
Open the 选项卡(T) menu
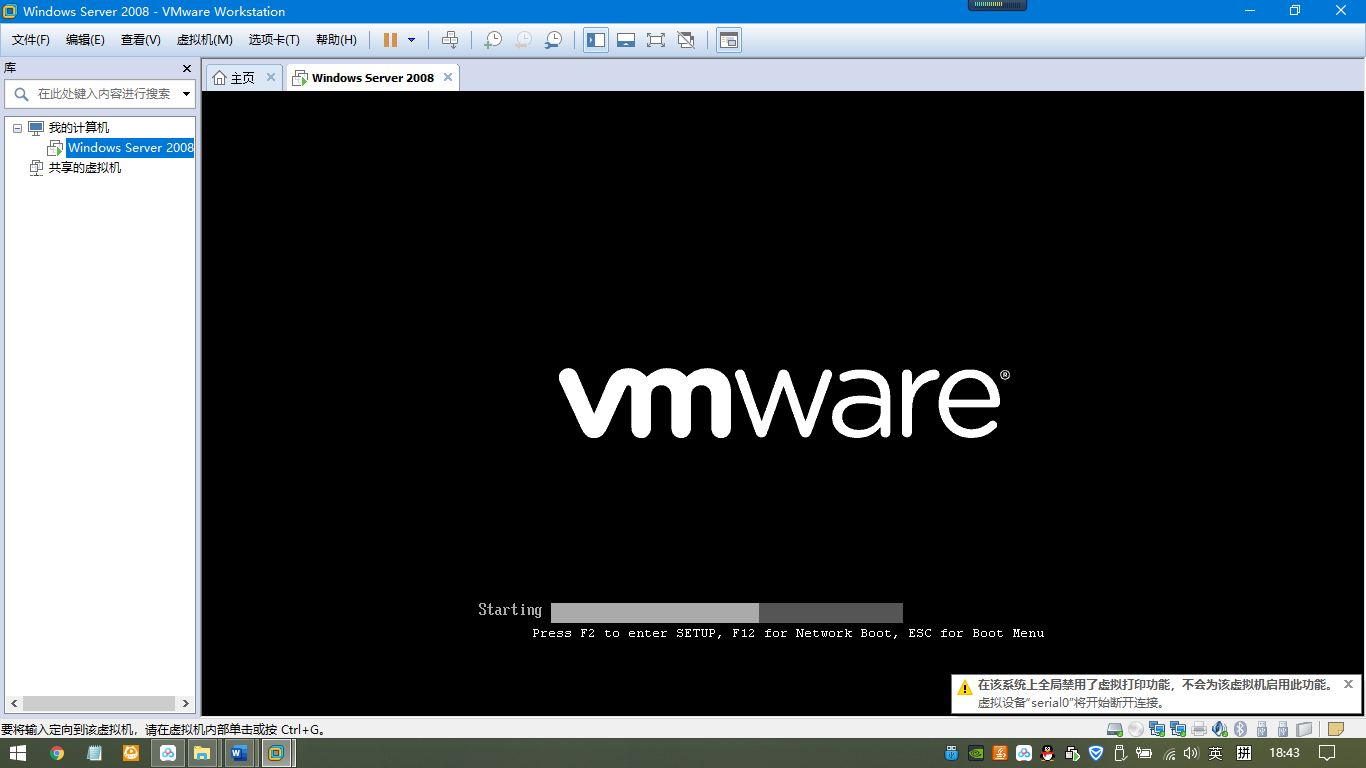coord(274,40)
